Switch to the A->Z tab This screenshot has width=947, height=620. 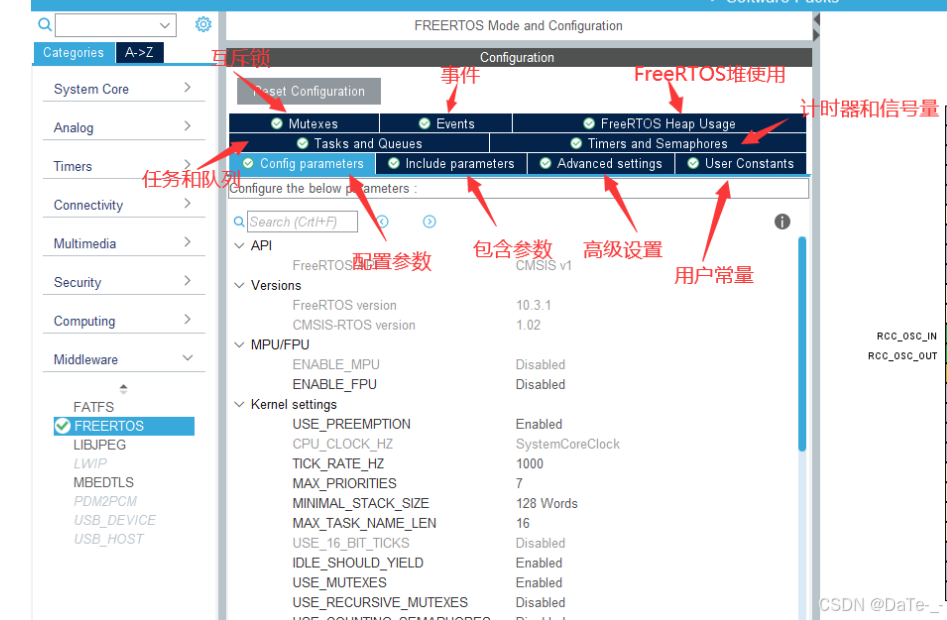[x=139, y=53]
